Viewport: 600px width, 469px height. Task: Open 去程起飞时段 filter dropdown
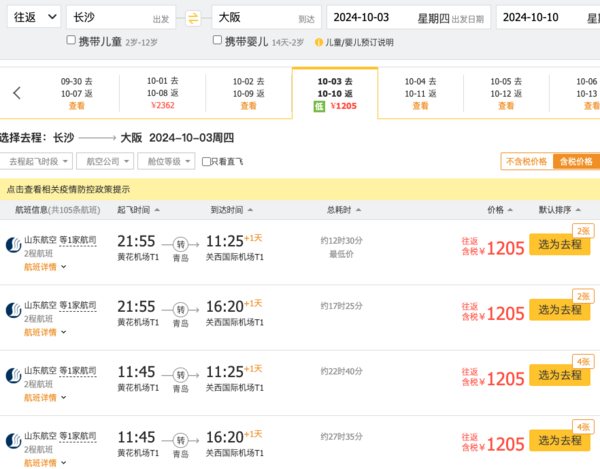pos(37,161)
